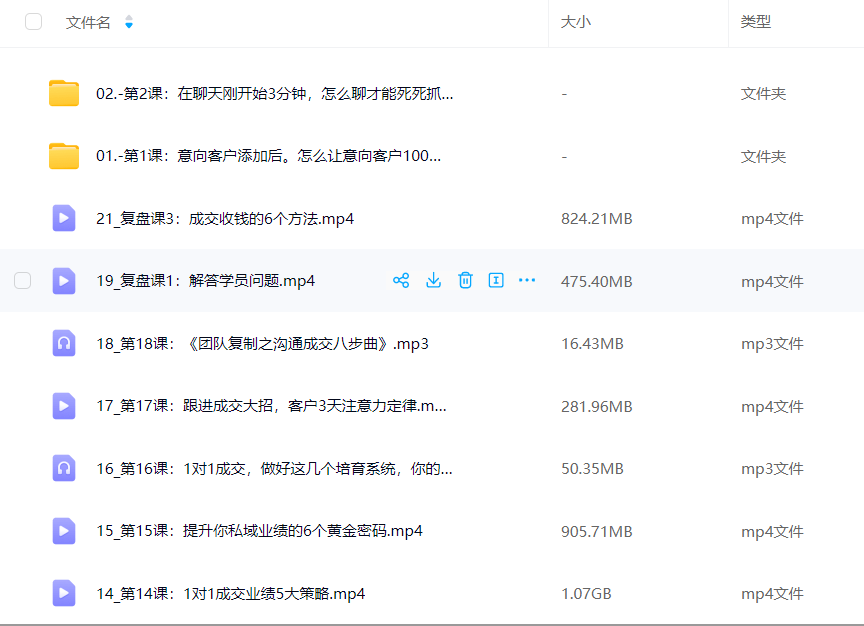
Task: Click audio icon of 18_第18课
Action: point(64,343)
